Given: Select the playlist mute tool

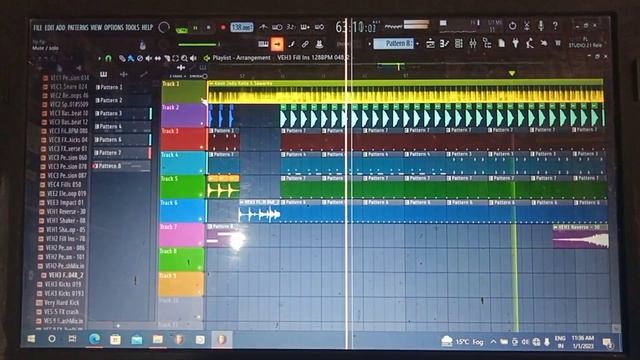Looking at the screenshot, I should [149, 58].
